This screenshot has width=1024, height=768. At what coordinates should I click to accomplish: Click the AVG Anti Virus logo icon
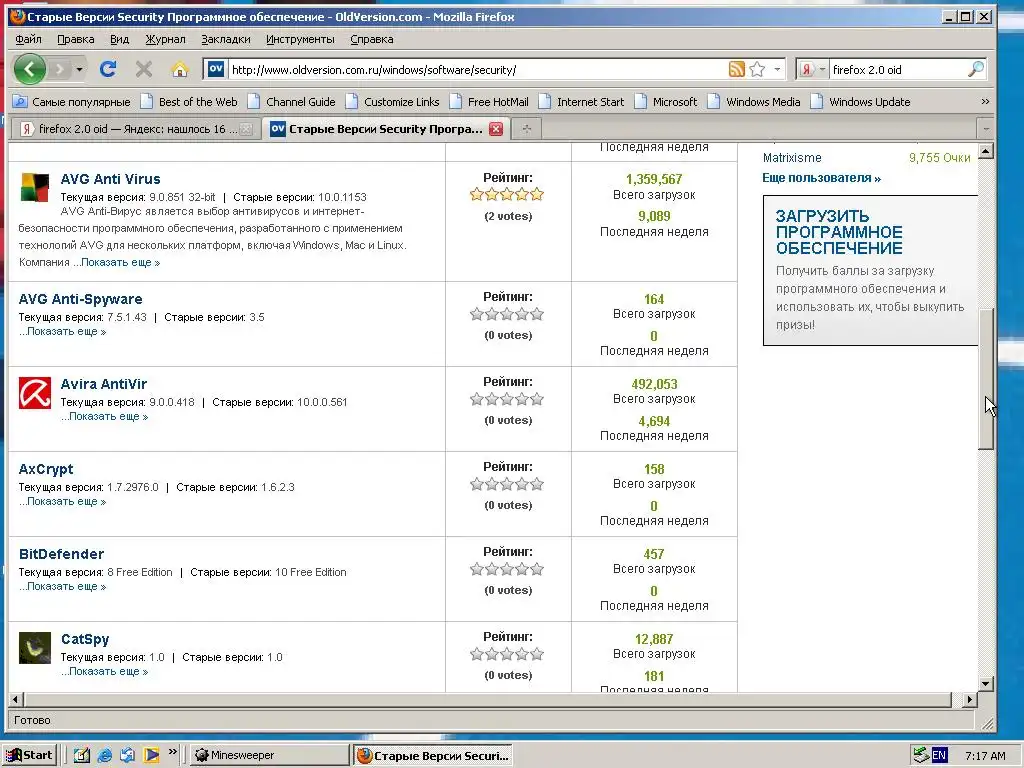click(35, 187)
